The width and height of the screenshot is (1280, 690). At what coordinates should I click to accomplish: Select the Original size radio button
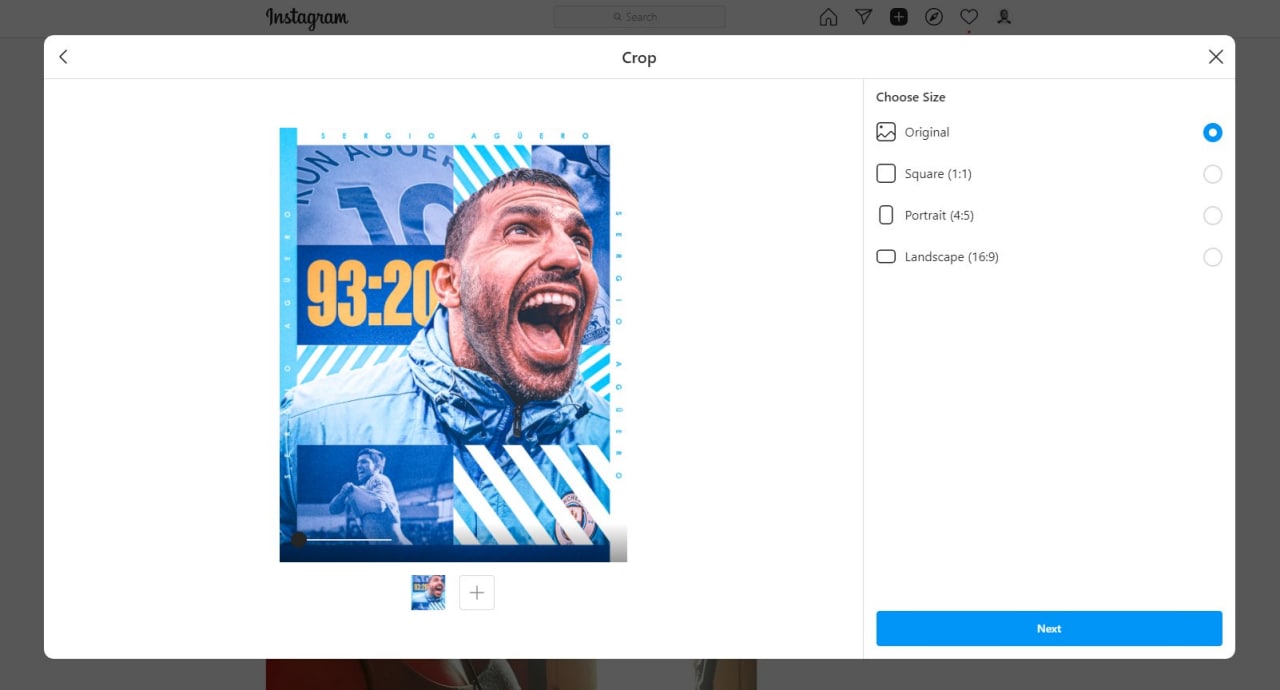click(1212, 132)
